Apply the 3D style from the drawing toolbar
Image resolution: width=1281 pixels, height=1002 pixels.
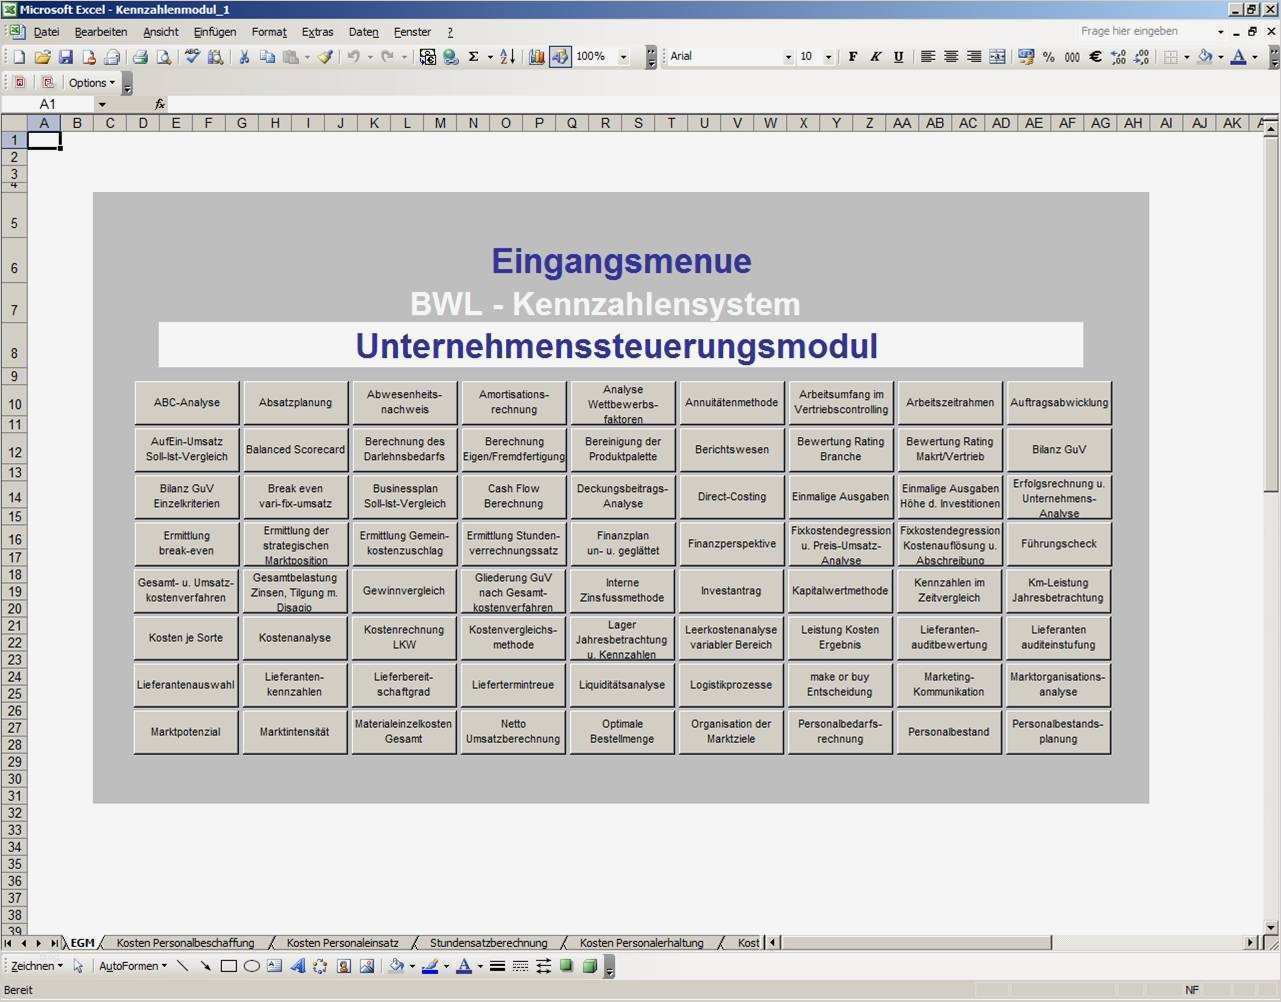[590, 966]
